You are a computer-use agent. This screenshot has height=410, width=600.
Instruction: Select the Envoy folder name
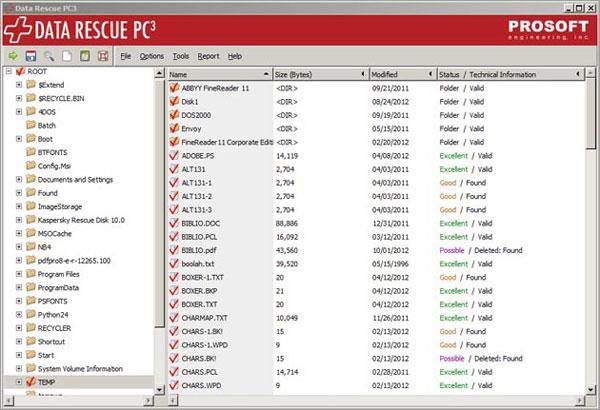[191, 129]
